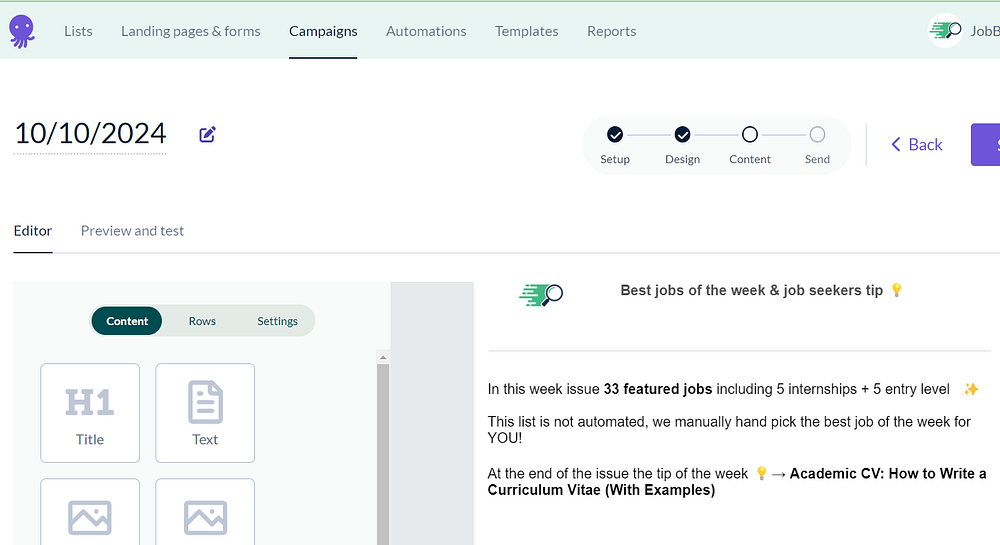Click the JobBoard account avatar icon

coord(945,31)
